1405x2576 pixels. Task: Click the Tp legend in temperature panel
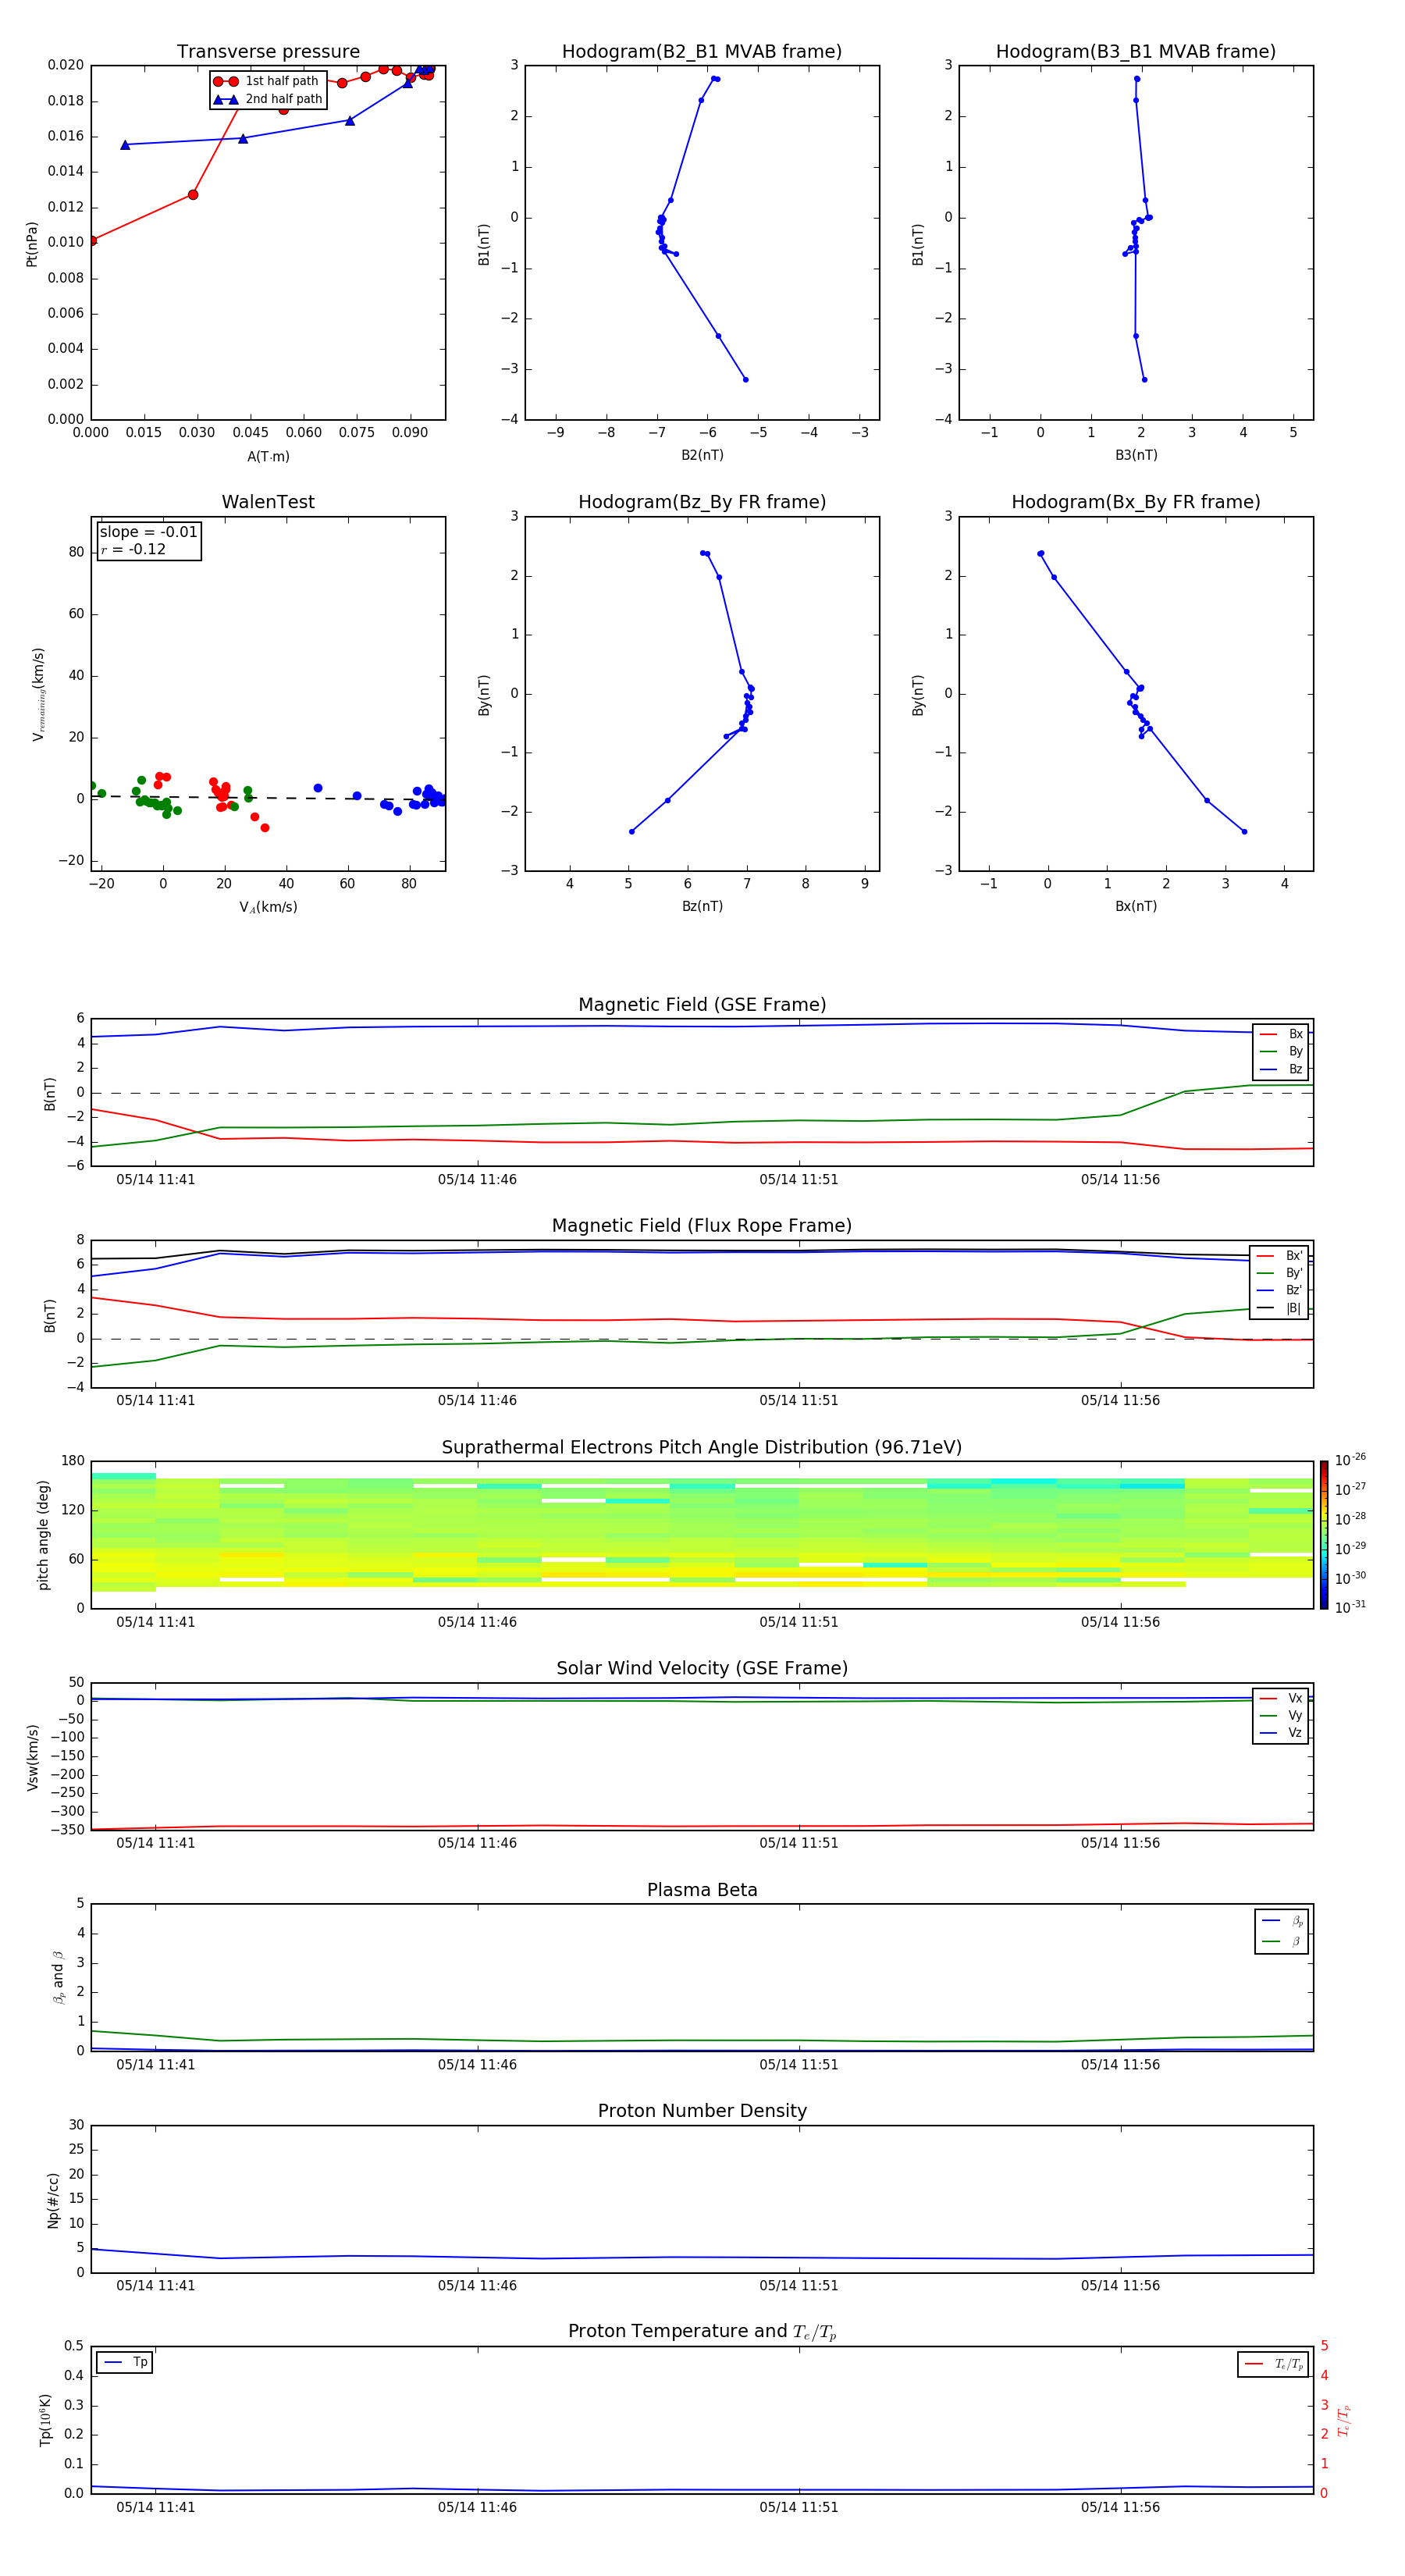click(124, 2362)
